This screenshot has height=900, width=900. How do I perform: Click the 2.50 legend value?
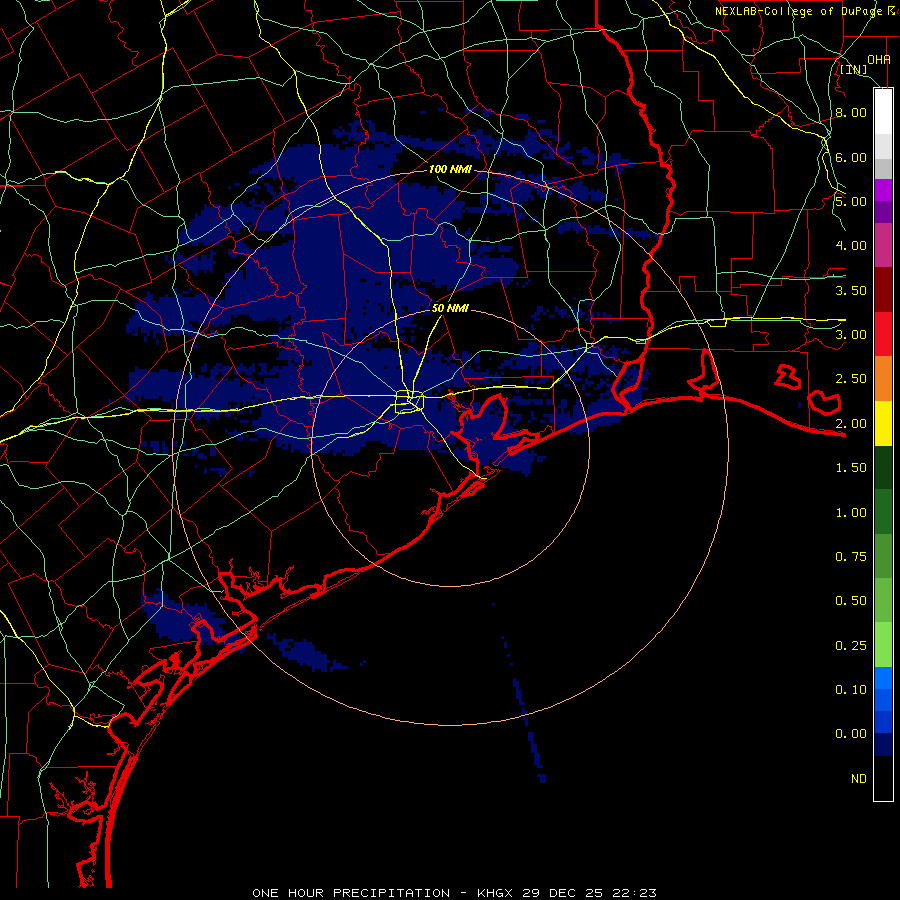coord(851,379)
